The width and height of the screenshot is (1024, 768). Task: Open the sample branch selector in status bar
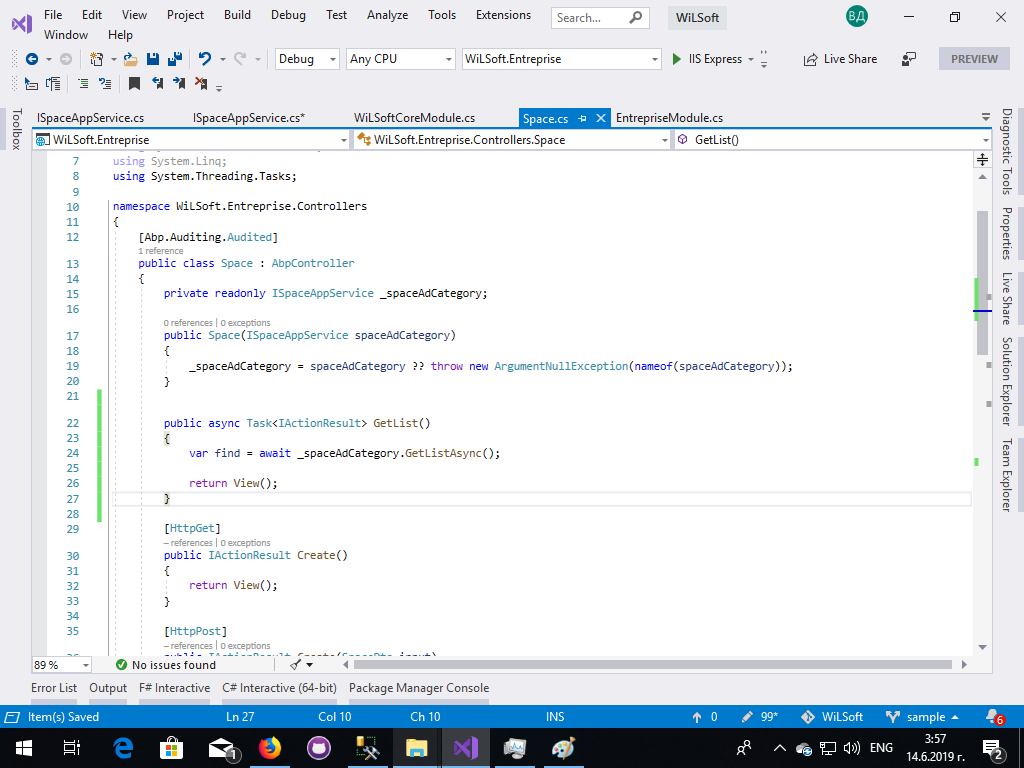922,717
